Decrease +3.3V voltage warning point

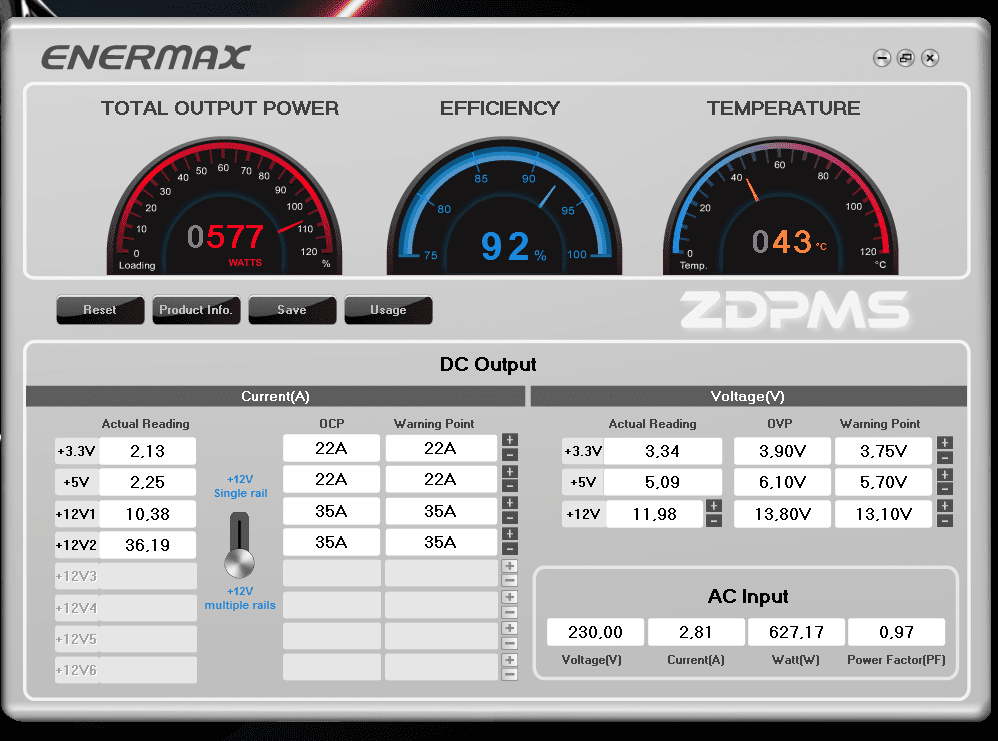click(945, 457)
